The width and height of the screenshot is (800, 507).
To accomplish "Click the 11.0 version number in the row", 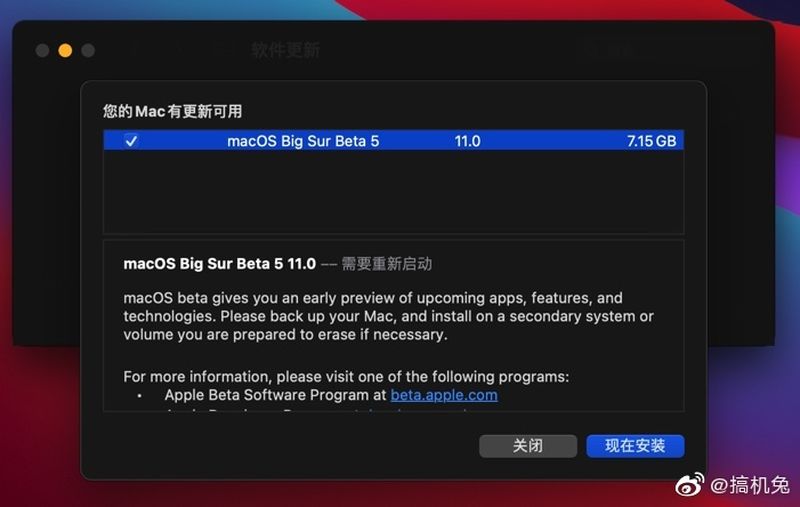I will (467, 141).
